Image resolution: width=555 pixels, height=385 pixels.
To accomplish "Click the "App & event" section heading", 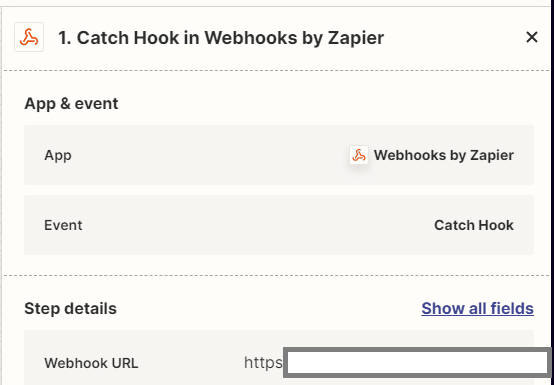I will (x=71, y=104).
